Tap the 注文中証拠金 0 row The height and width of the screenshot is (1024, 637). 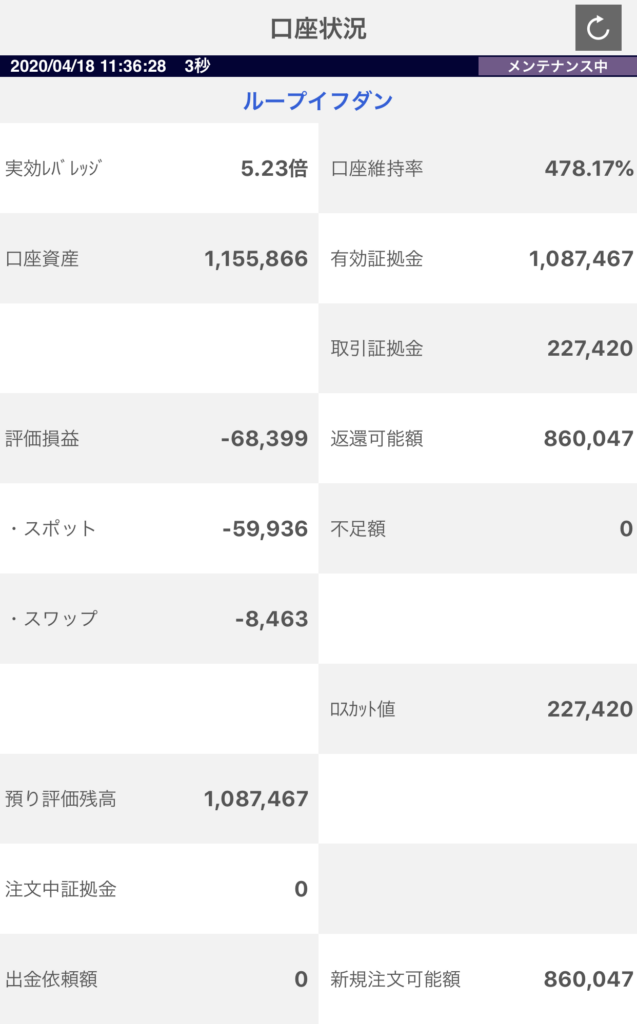click(159, 889)
